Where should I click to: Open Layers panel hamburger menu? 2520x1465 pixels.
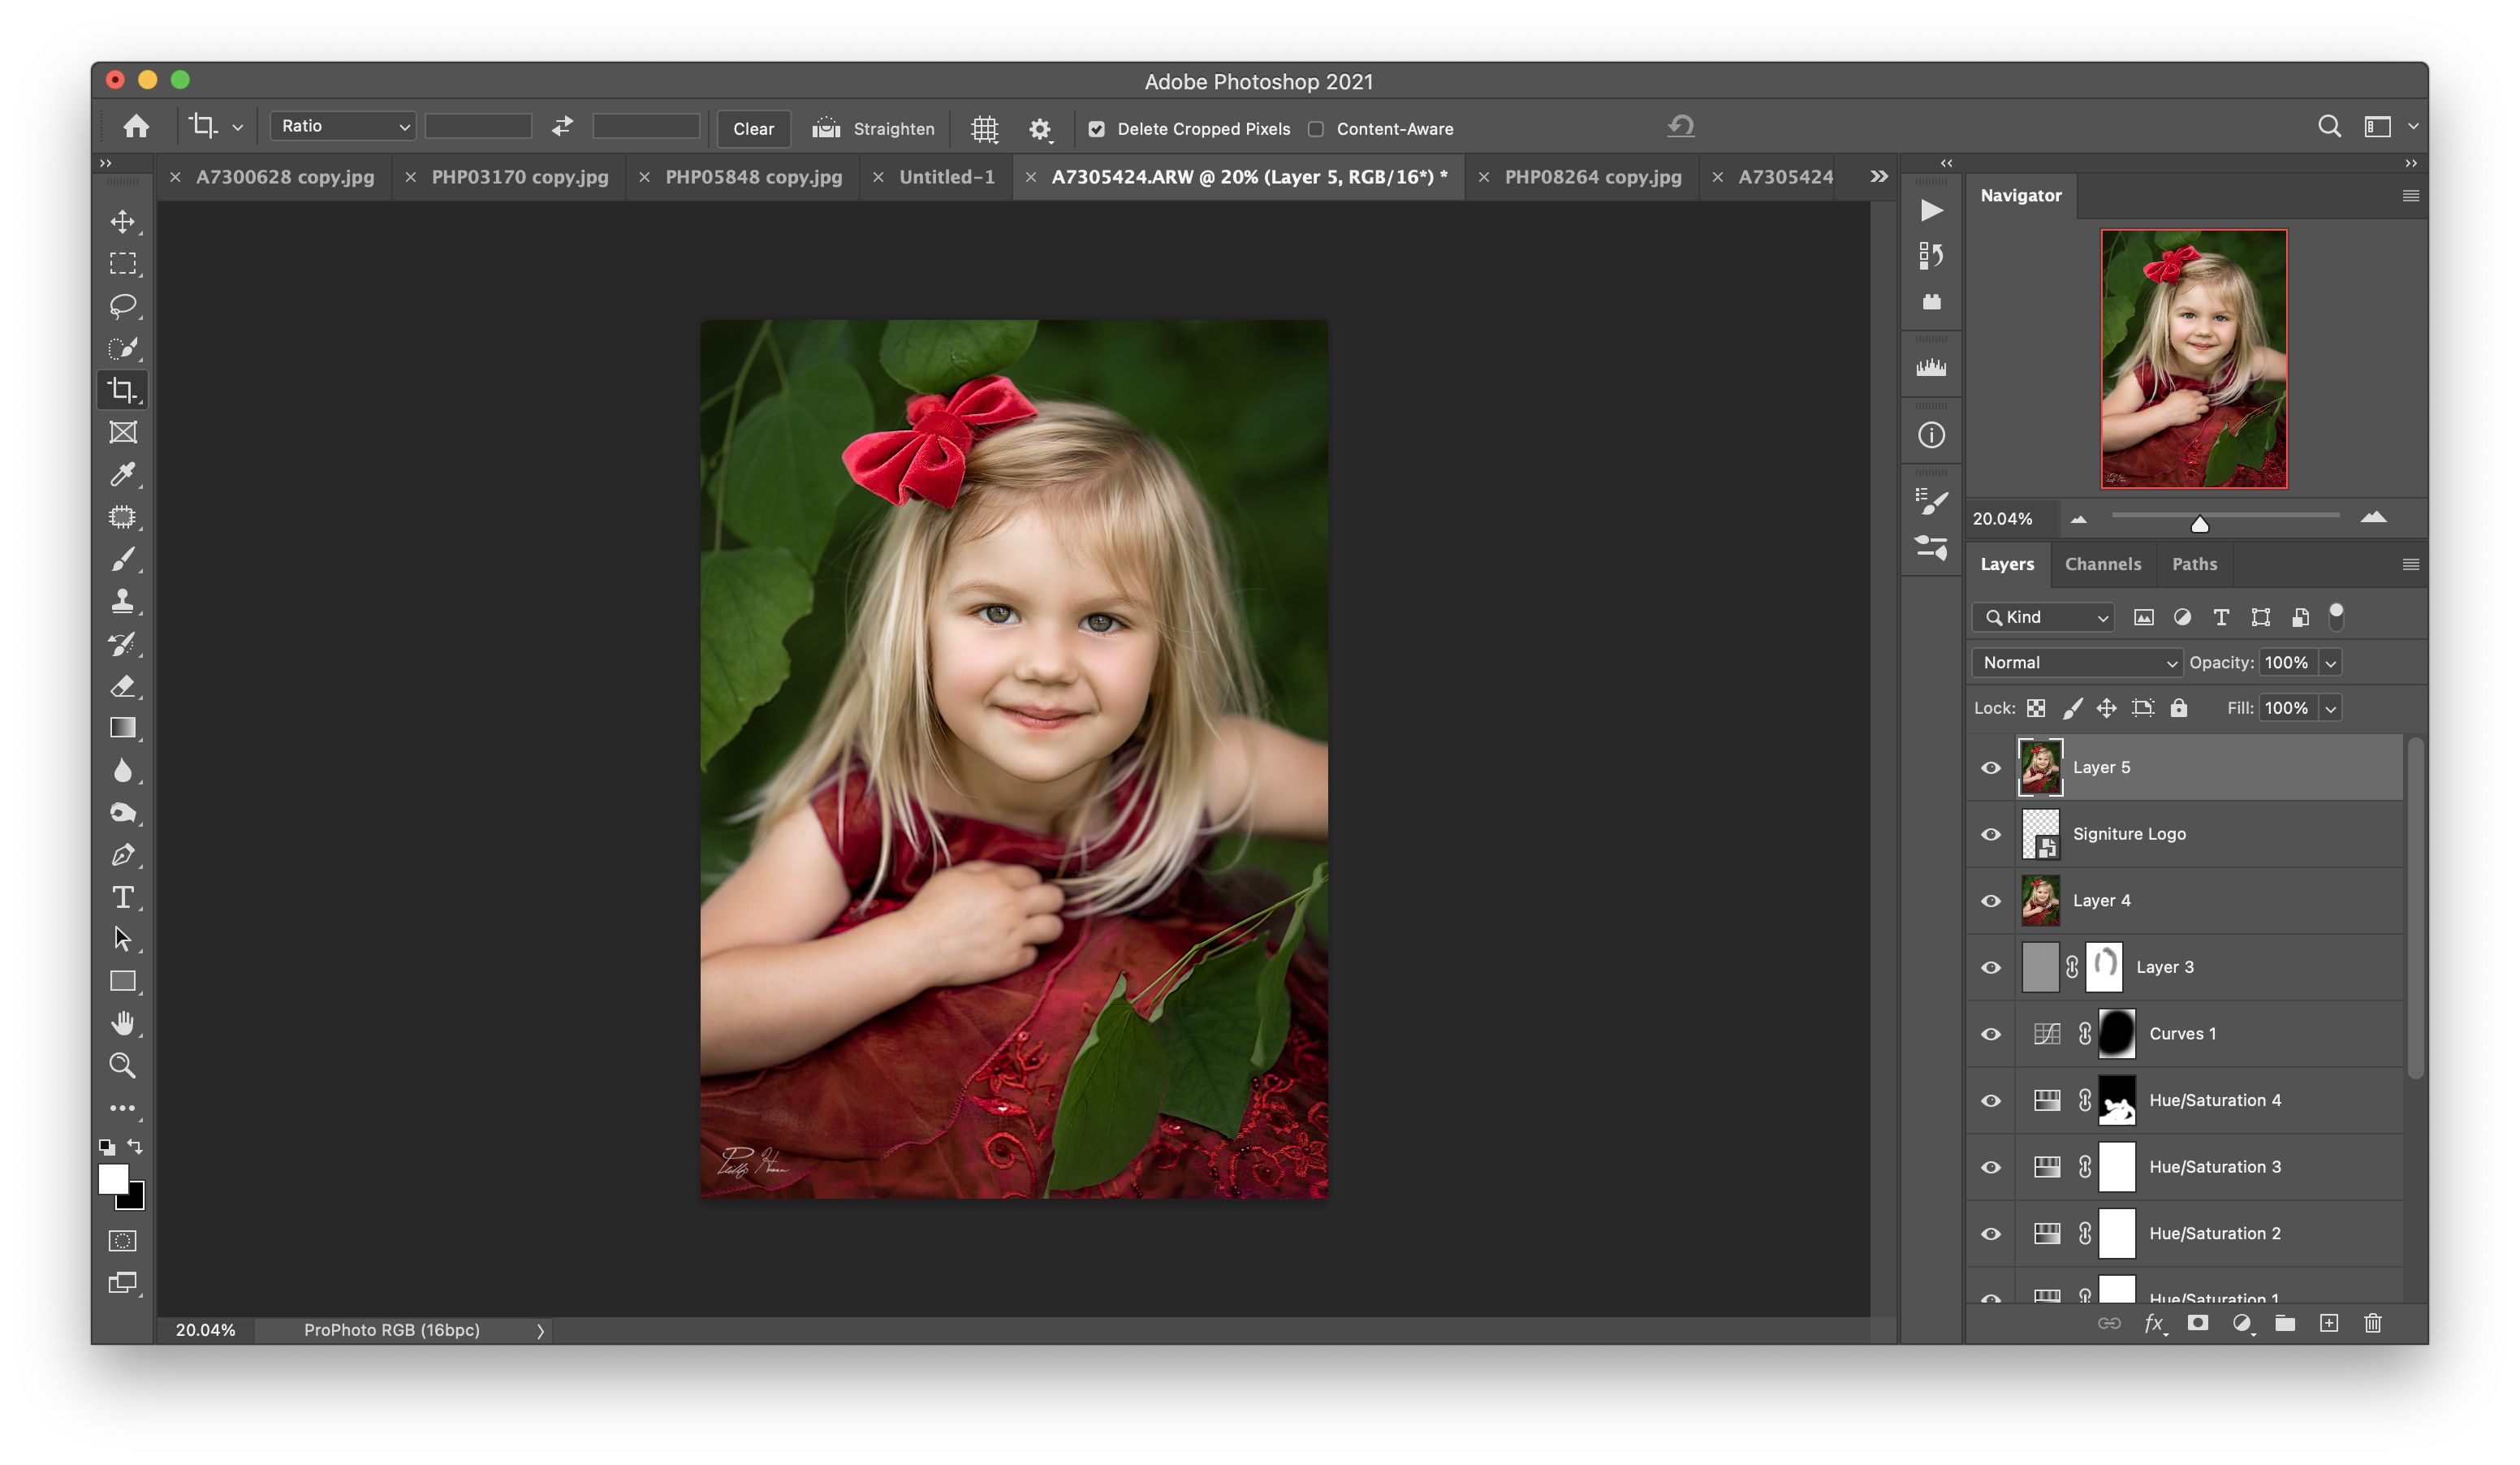pos(2411,564)
